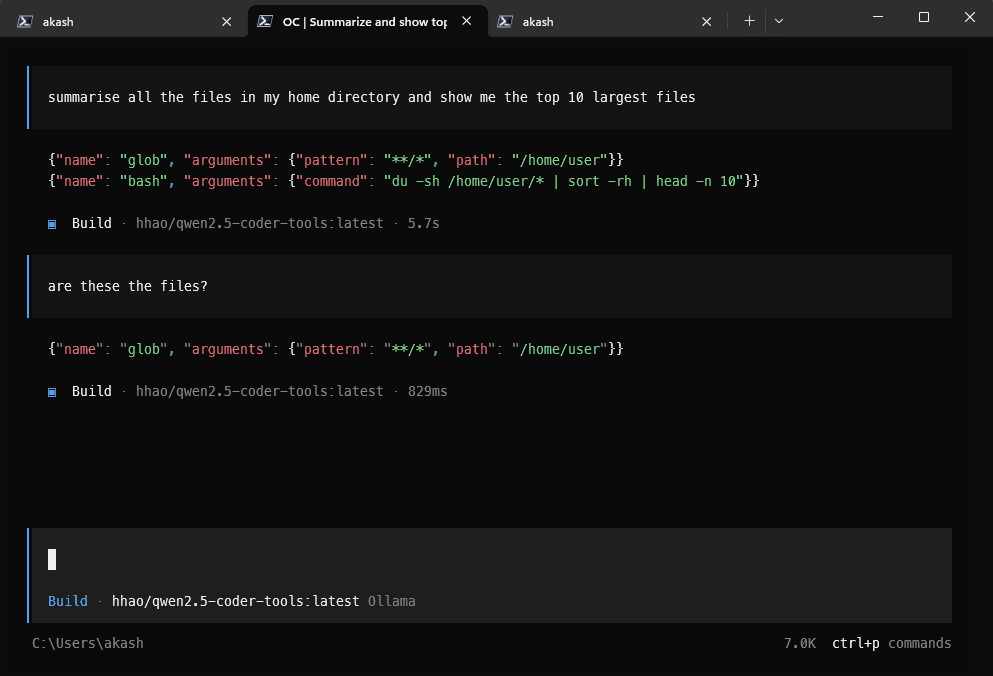Click the 'summarise all the files' message

490,97
